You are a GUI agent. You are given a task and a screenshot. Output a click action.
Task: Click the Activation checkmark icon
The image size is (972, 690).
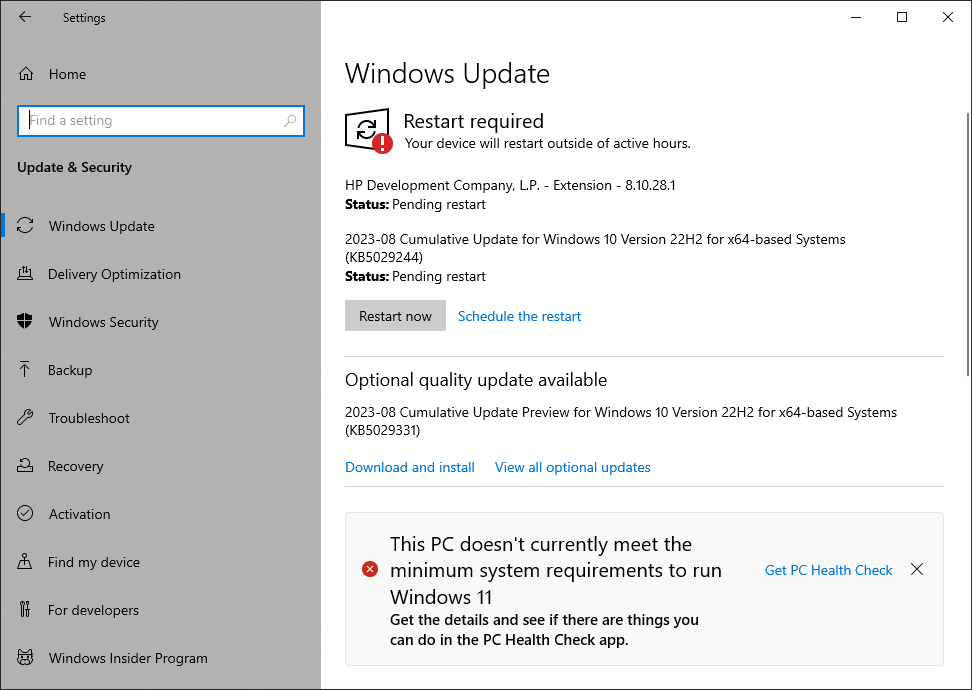coord(26,514)
